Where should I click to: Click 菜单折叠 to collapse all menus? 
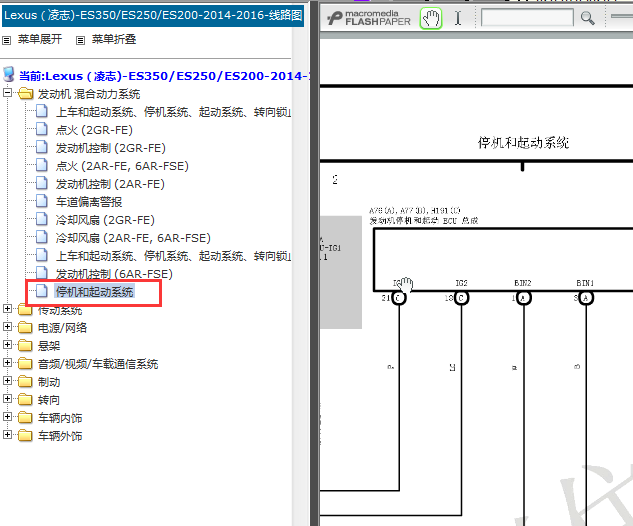click(114, 39)
